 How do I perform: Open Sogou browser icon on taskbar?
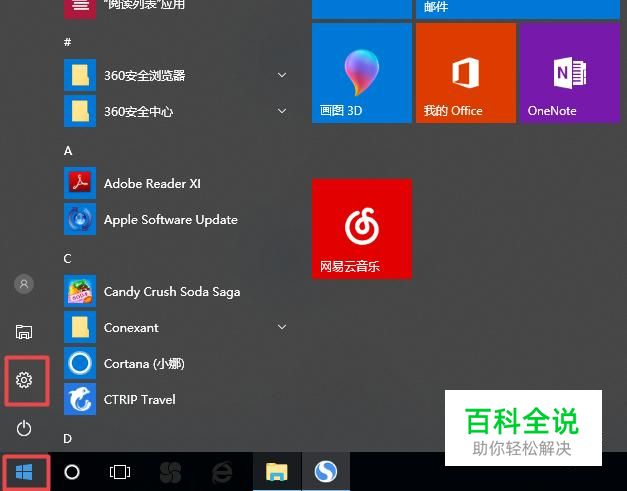[x=325, y=472]
